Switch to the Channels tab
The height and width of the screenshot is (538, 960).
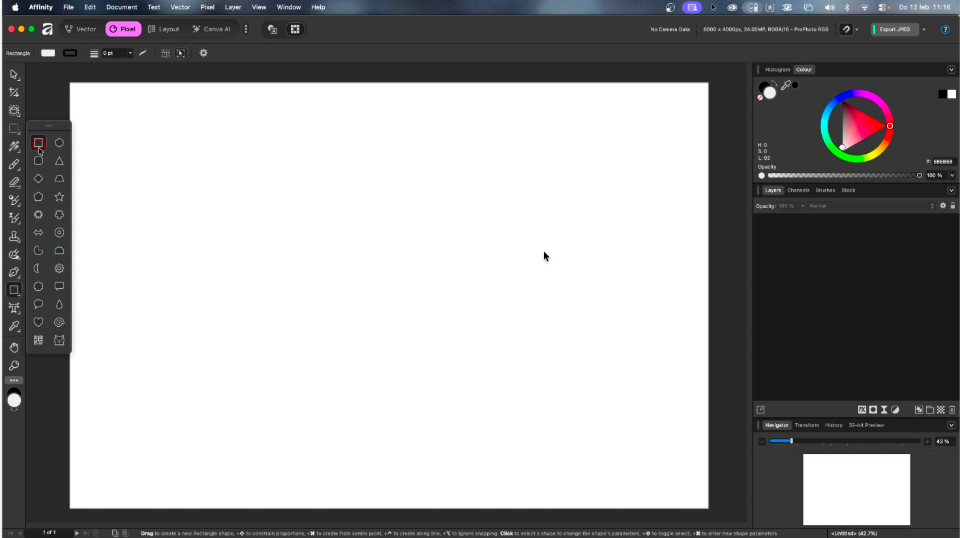click(798, 190)
